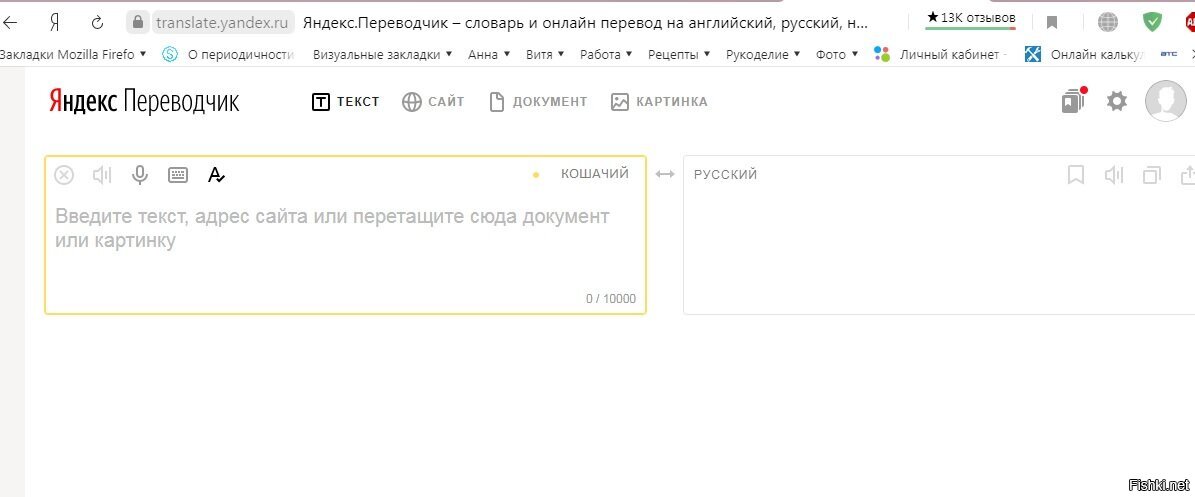The image size is (1195, 497).
Task: Expand the Рецепты bookmarks folder
Action: click(x=678, y=54)
